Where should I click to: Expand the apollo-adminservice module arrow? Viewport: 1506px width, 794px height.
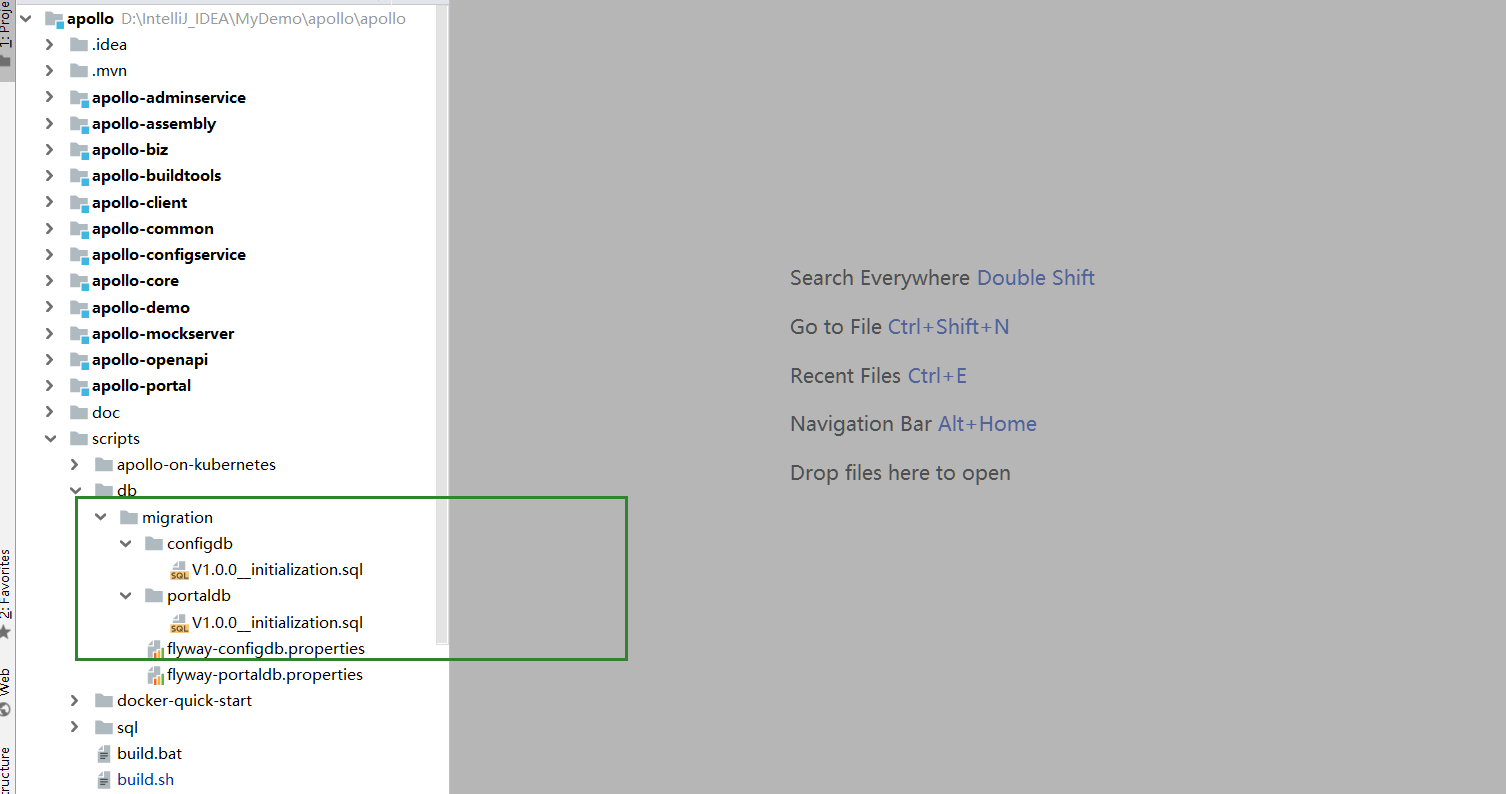pyautogui.click(x=49, y=97)
